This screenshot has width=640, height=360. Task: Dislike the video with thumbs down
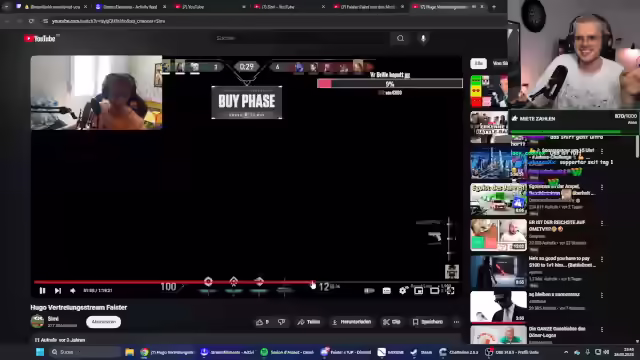pyautogui.click(x=282, y=322)
